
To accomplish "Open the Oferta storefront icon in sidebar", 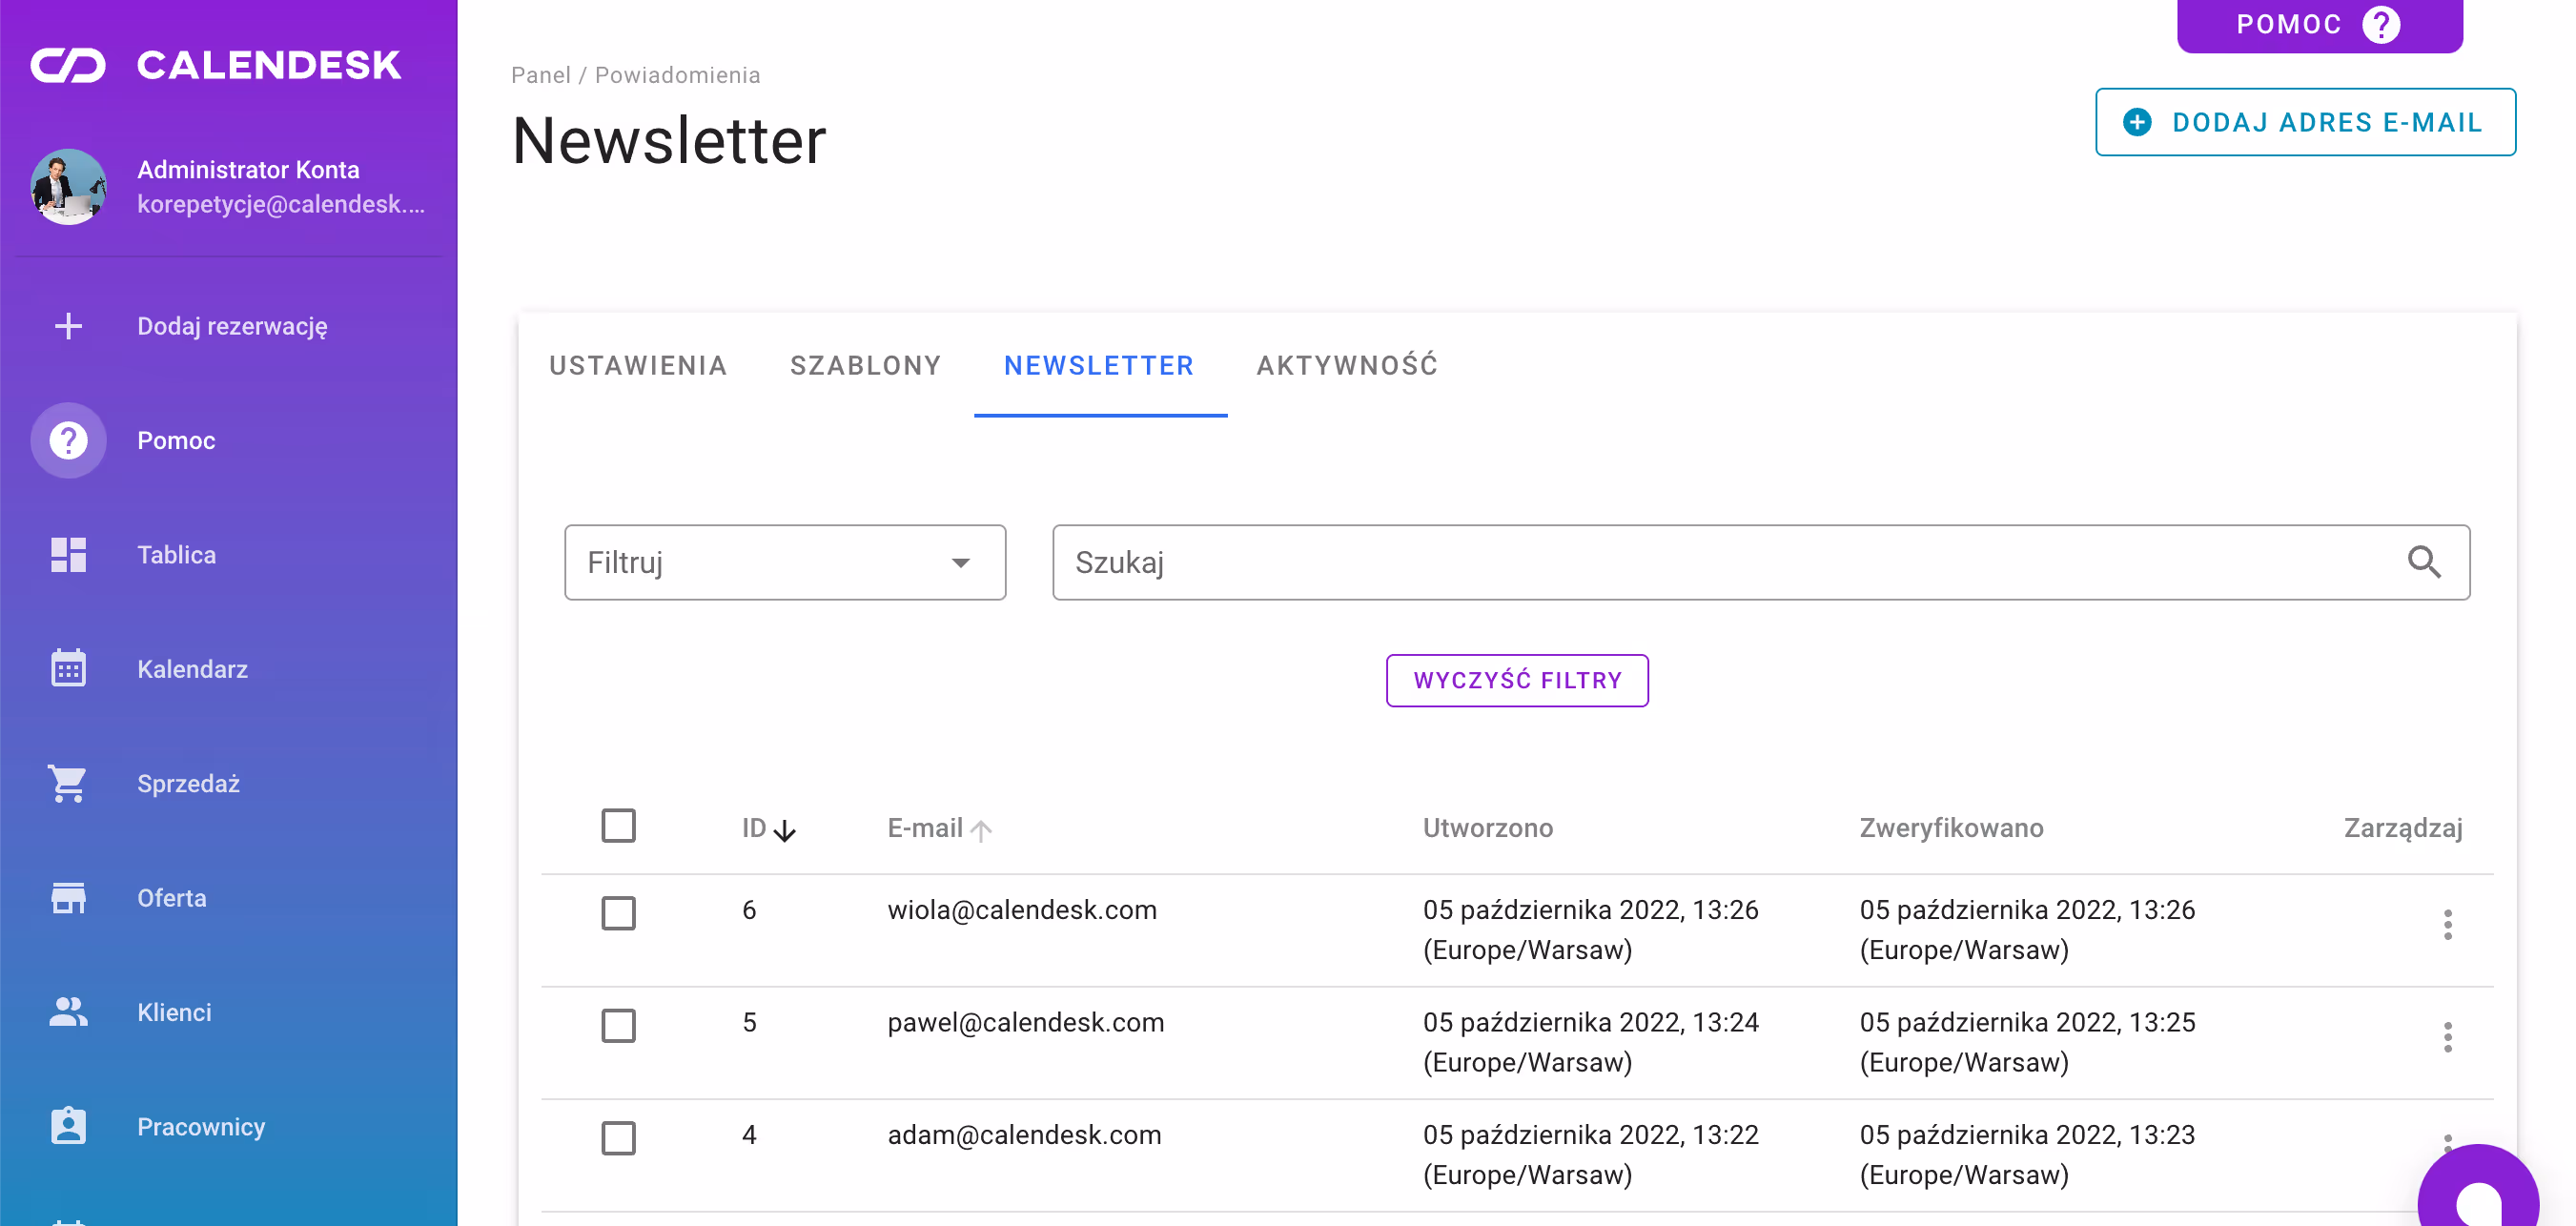I will pyautogui.click(x=68, y=898).
